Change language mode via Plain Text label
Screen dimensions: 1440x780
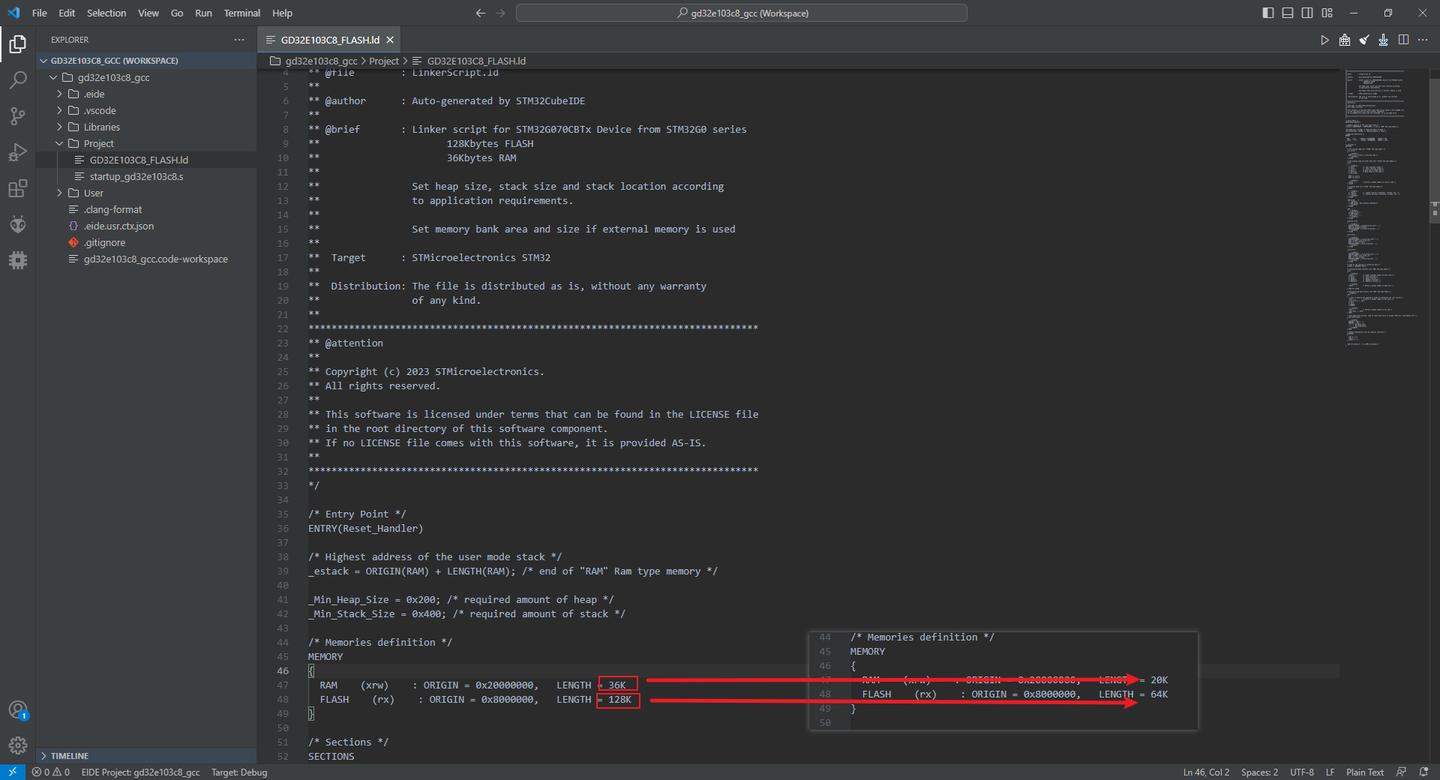click(x=1365, y=771)
